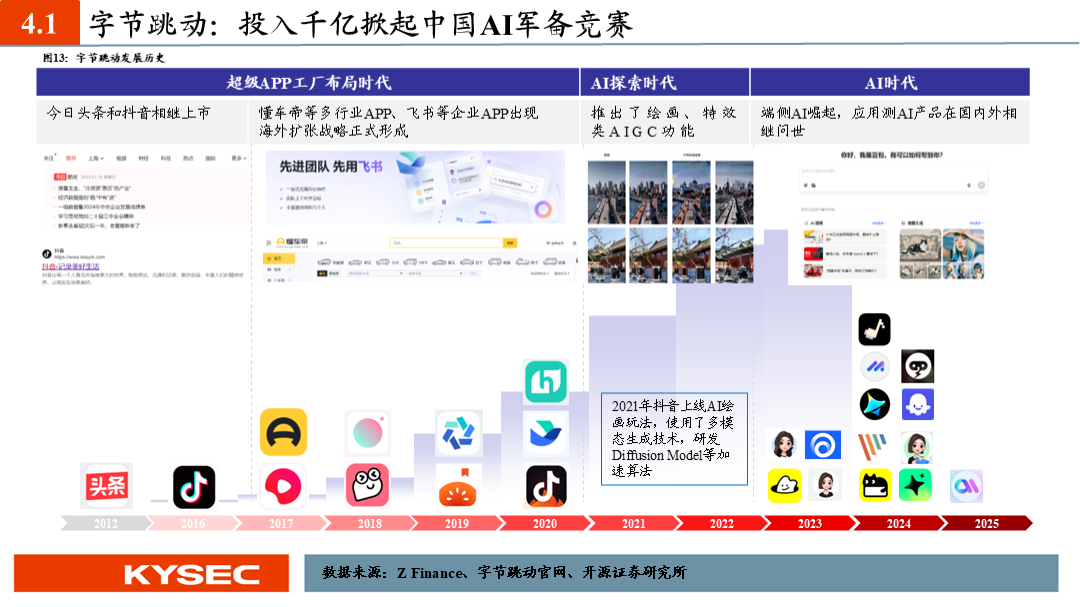Click the 懂车帝 website screenshot
1080x607 pixels.
tap(421, 259)
